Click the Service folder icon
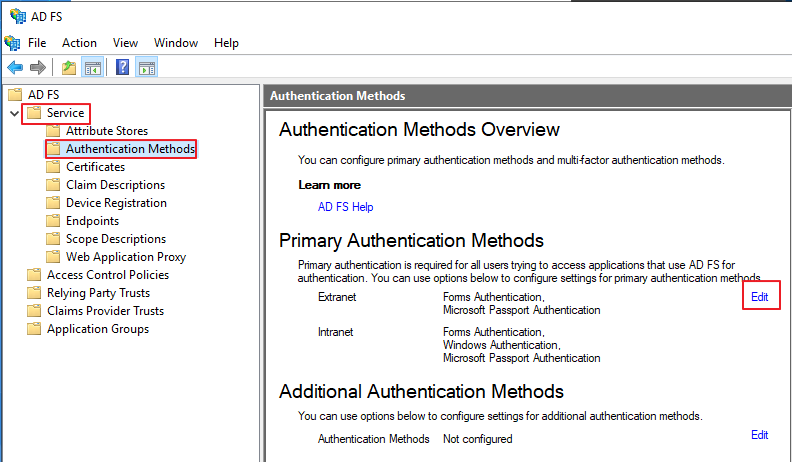Viewport: 792px width, 462px height. (x=34, y=113)
